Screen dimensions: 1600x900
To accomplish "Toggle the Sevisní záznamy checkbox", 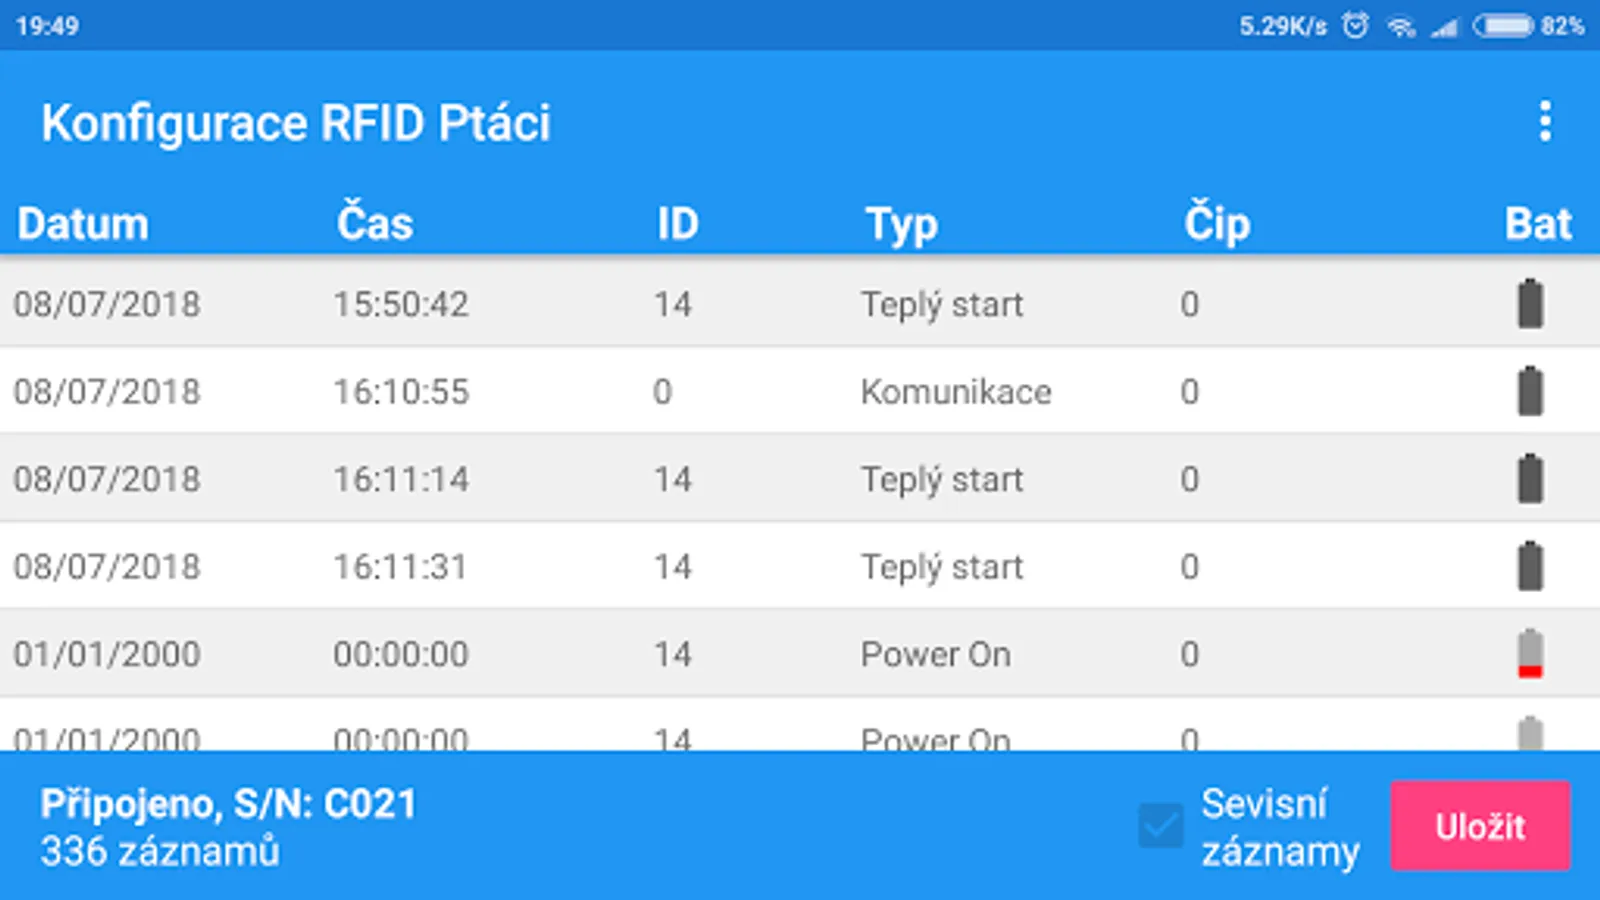I will [x=1161, y=826].
